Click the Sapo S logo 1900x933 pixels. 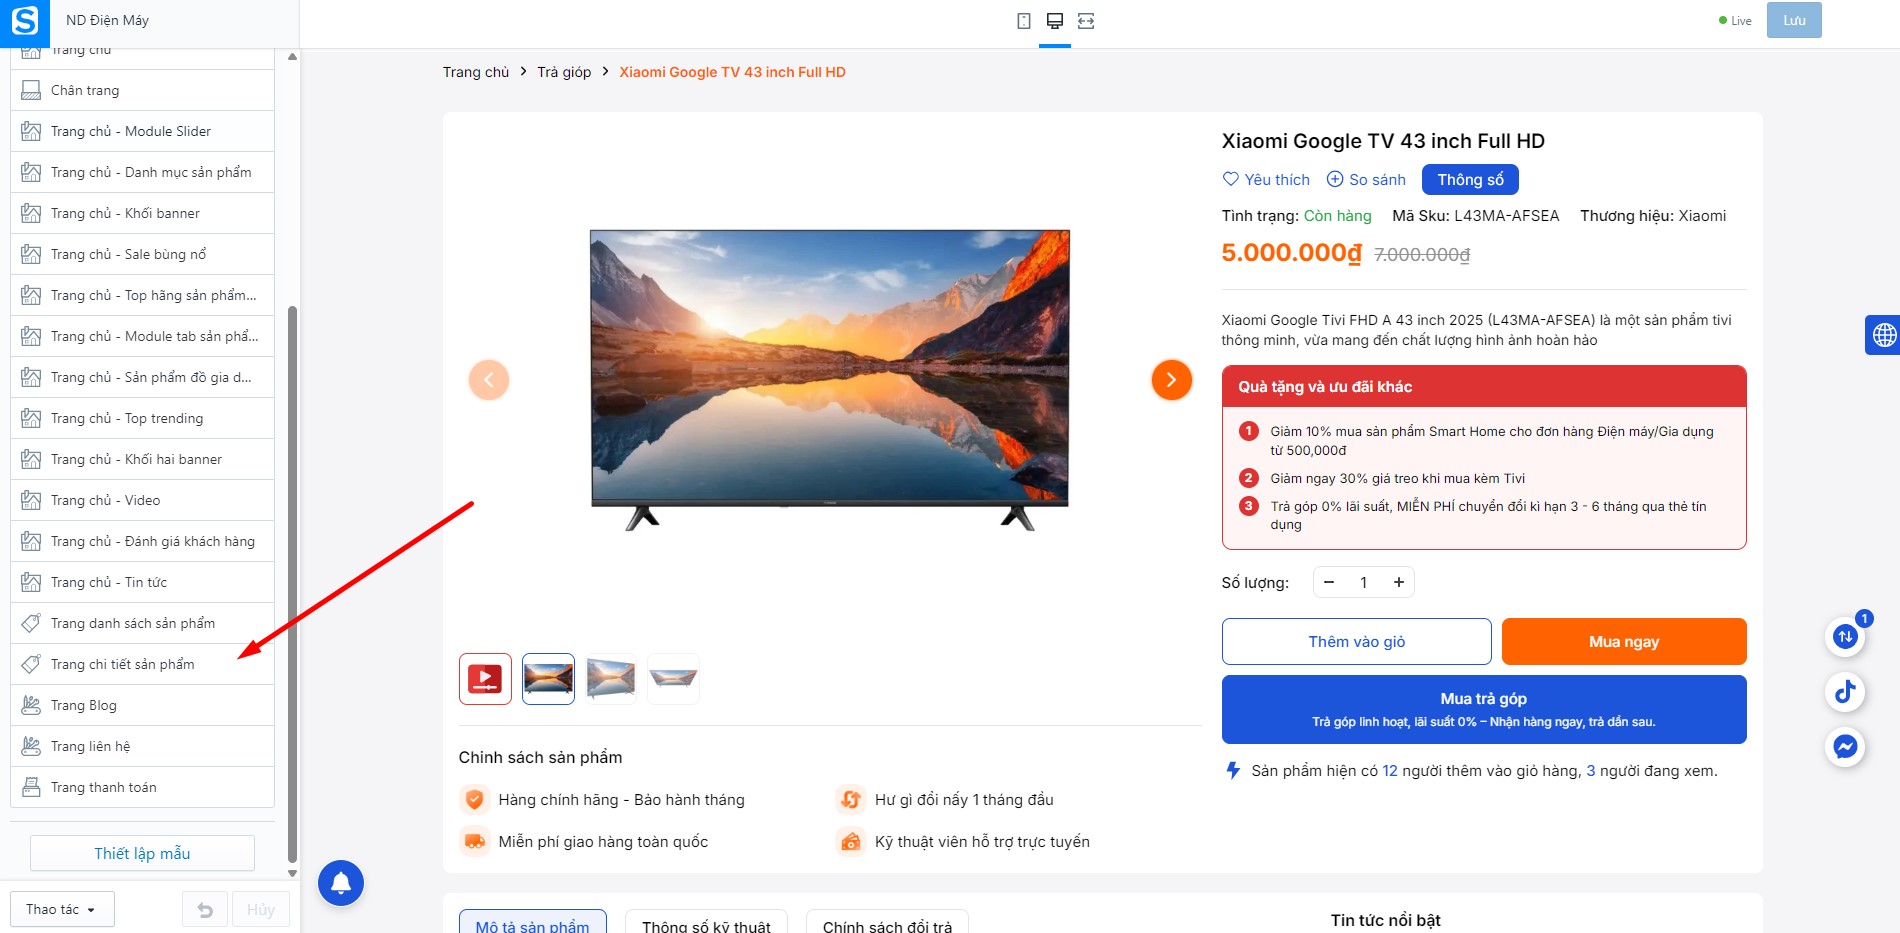[x=24, y=21]
